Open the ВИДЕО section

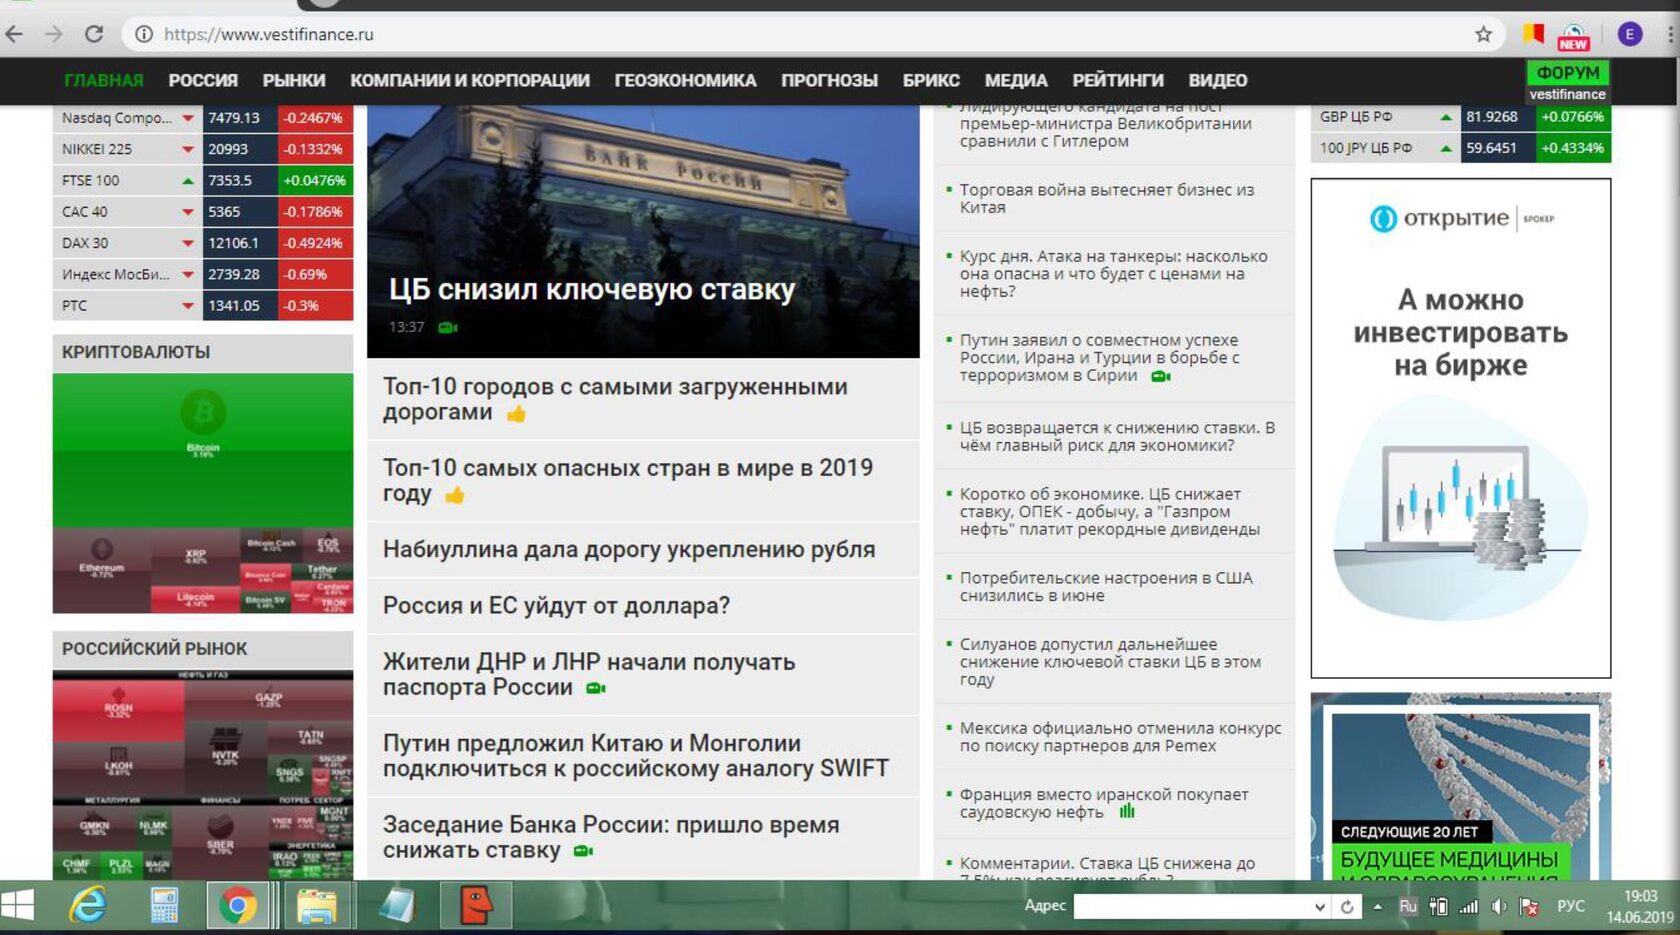(x=1218, y=80)
